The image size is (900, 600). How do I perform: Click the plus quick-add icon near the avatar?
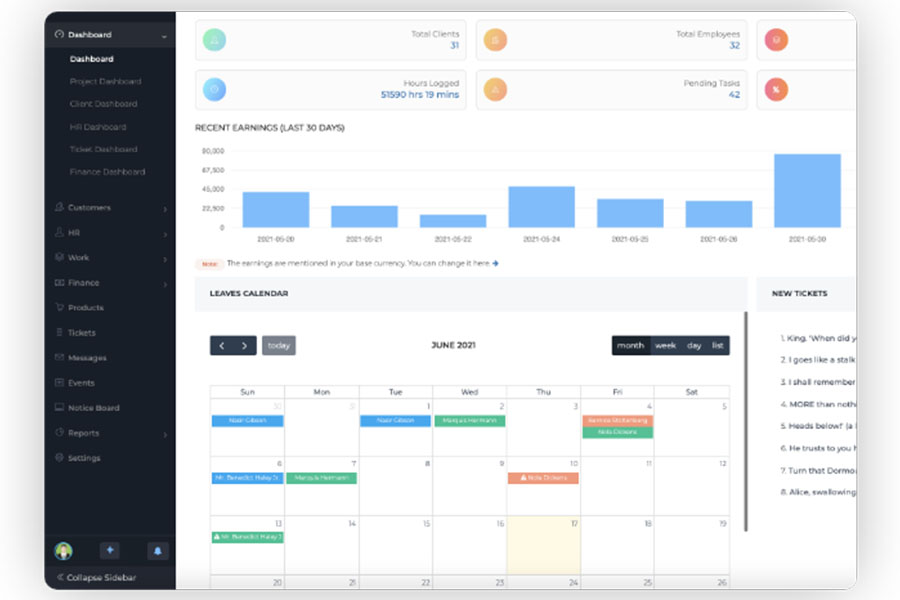click(108, 550)
